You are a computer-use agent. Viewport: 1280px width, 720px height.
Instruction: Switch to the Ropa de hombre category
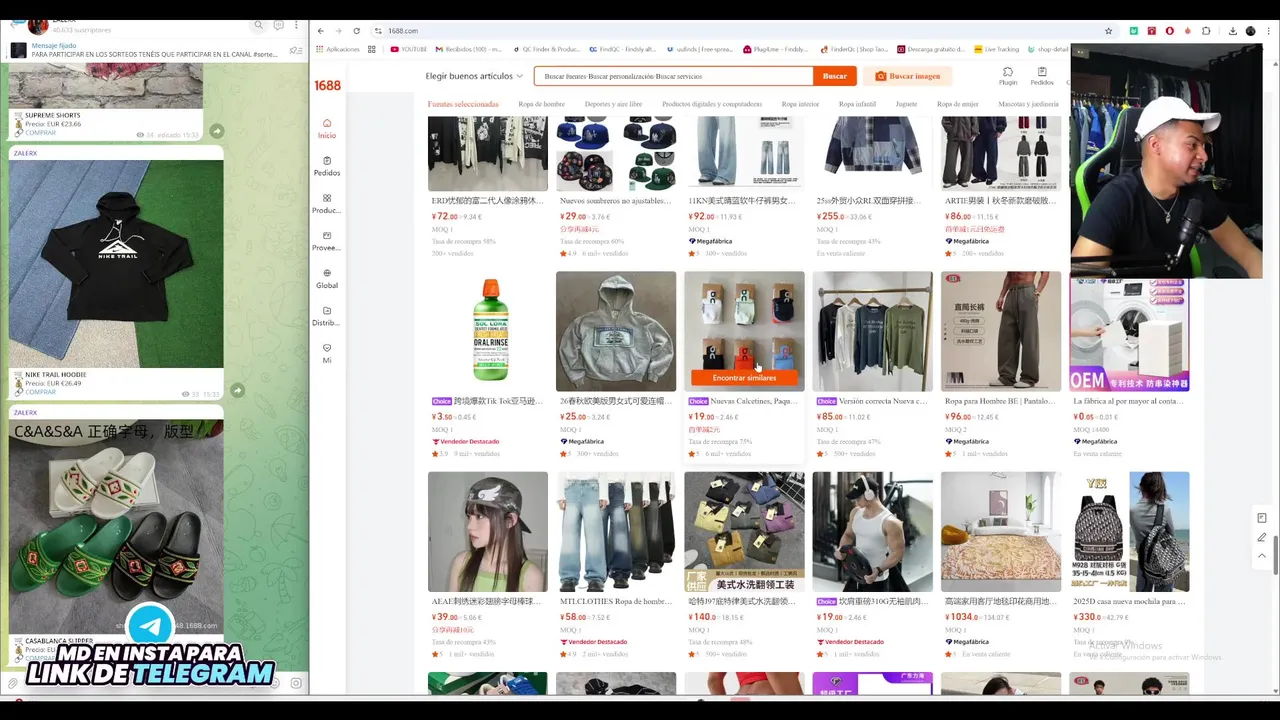pyautogui.click(x=541, y=104)
